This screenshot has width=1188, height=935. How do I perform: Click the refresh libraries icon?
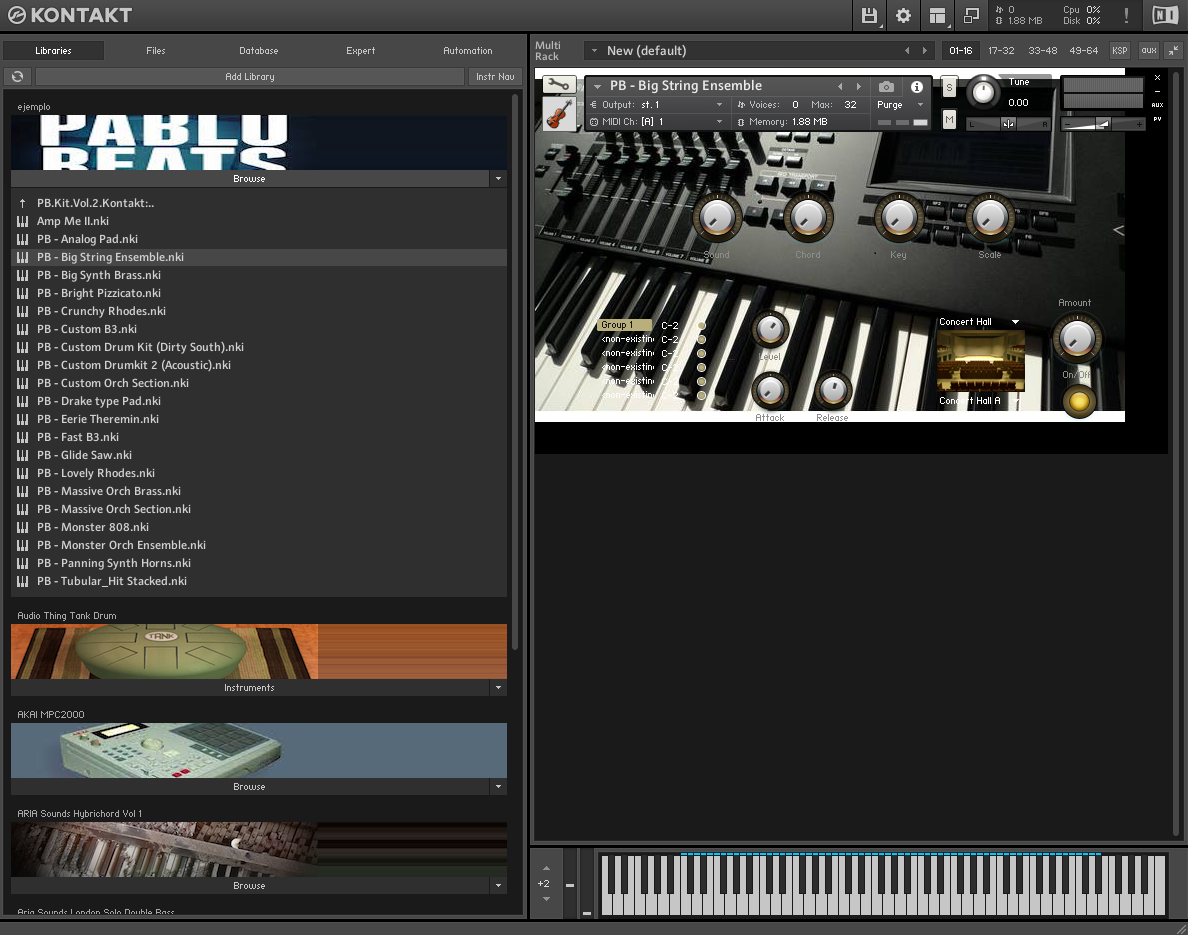pyautogui.click(x=17, y=77)
